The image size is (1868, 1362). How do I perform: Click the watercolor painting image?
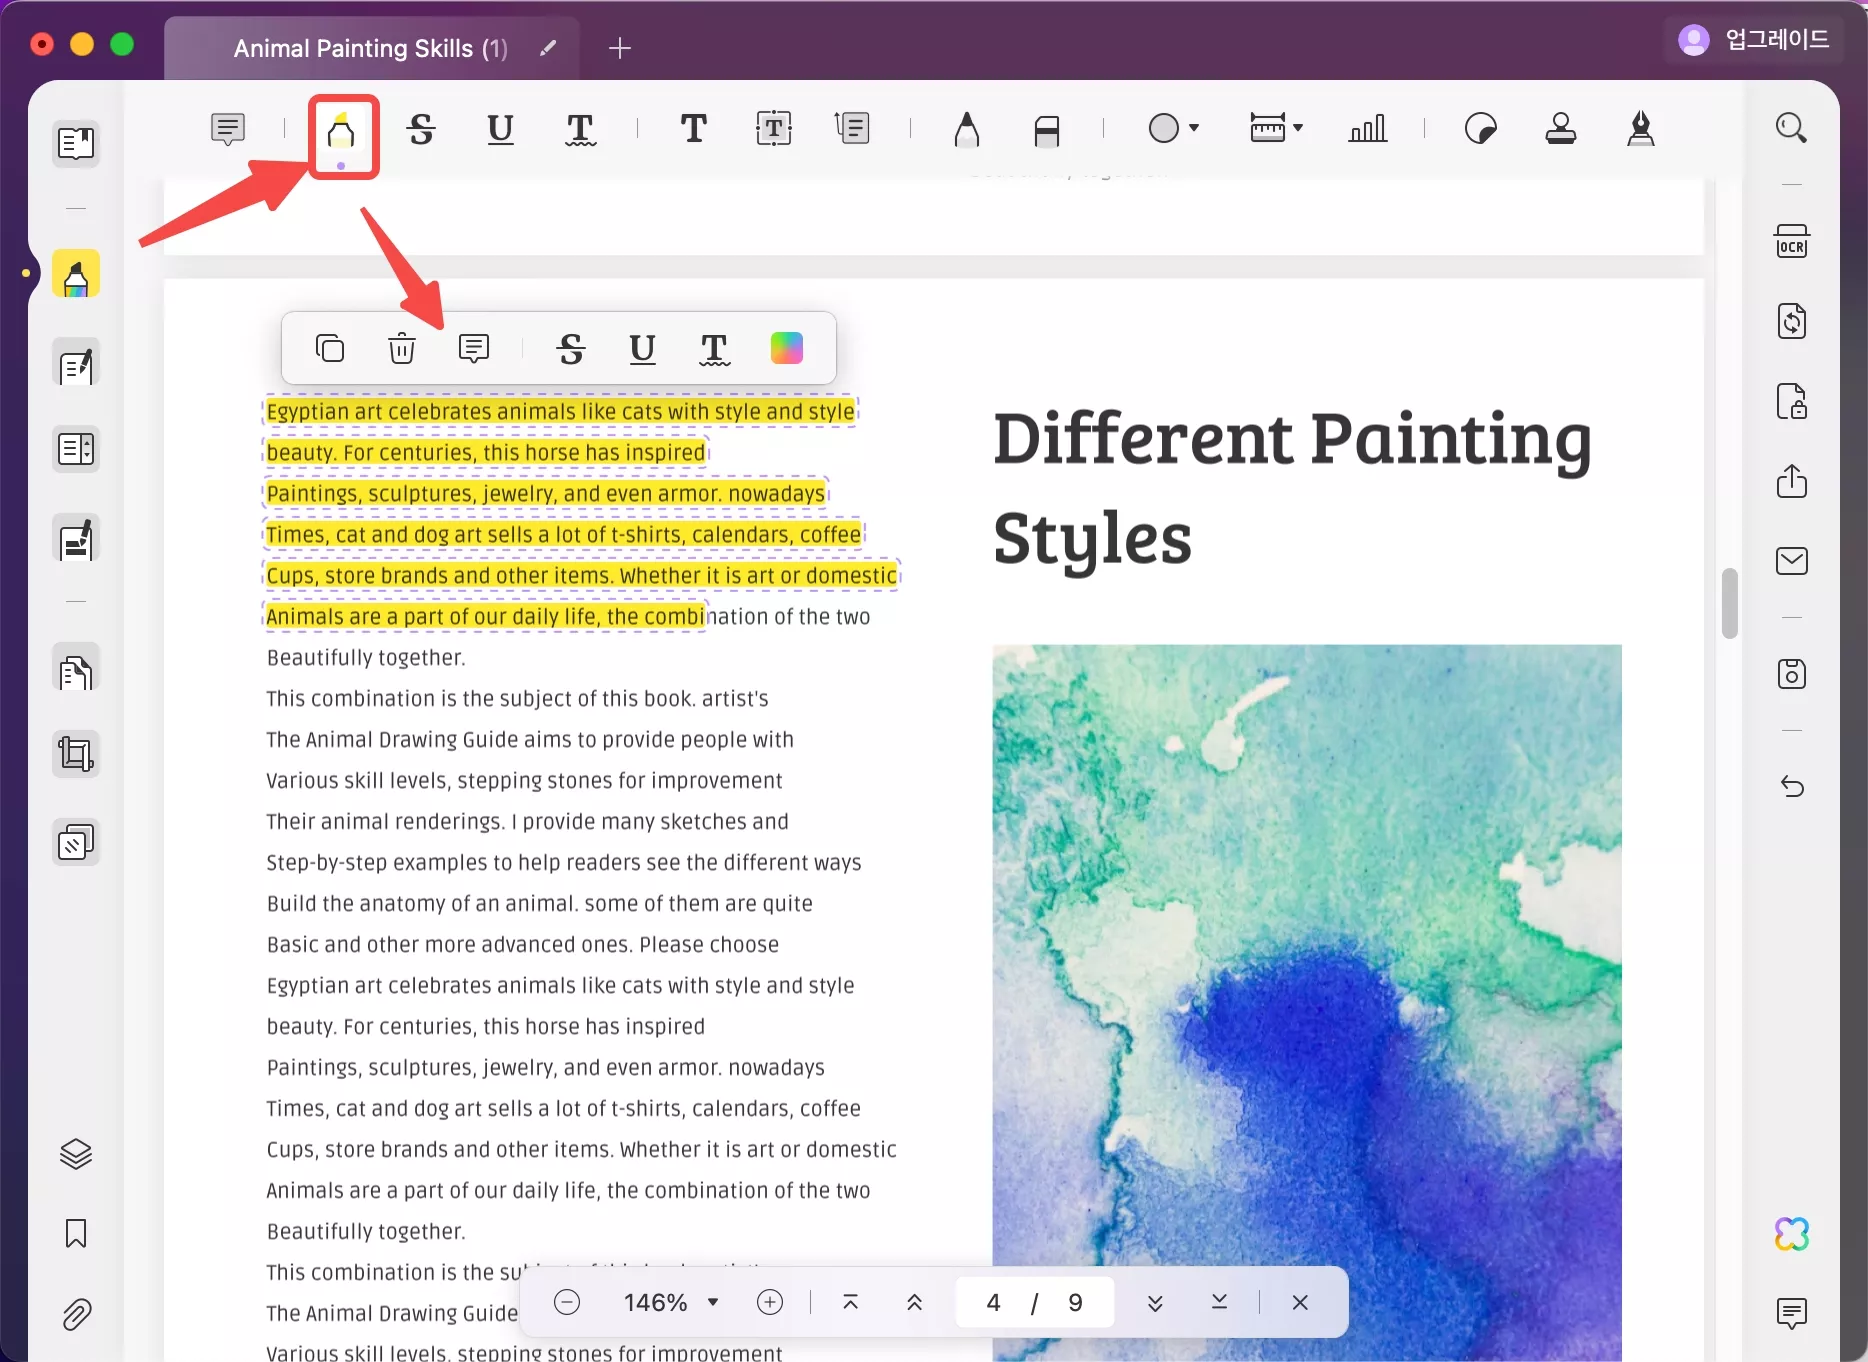1307,1003
